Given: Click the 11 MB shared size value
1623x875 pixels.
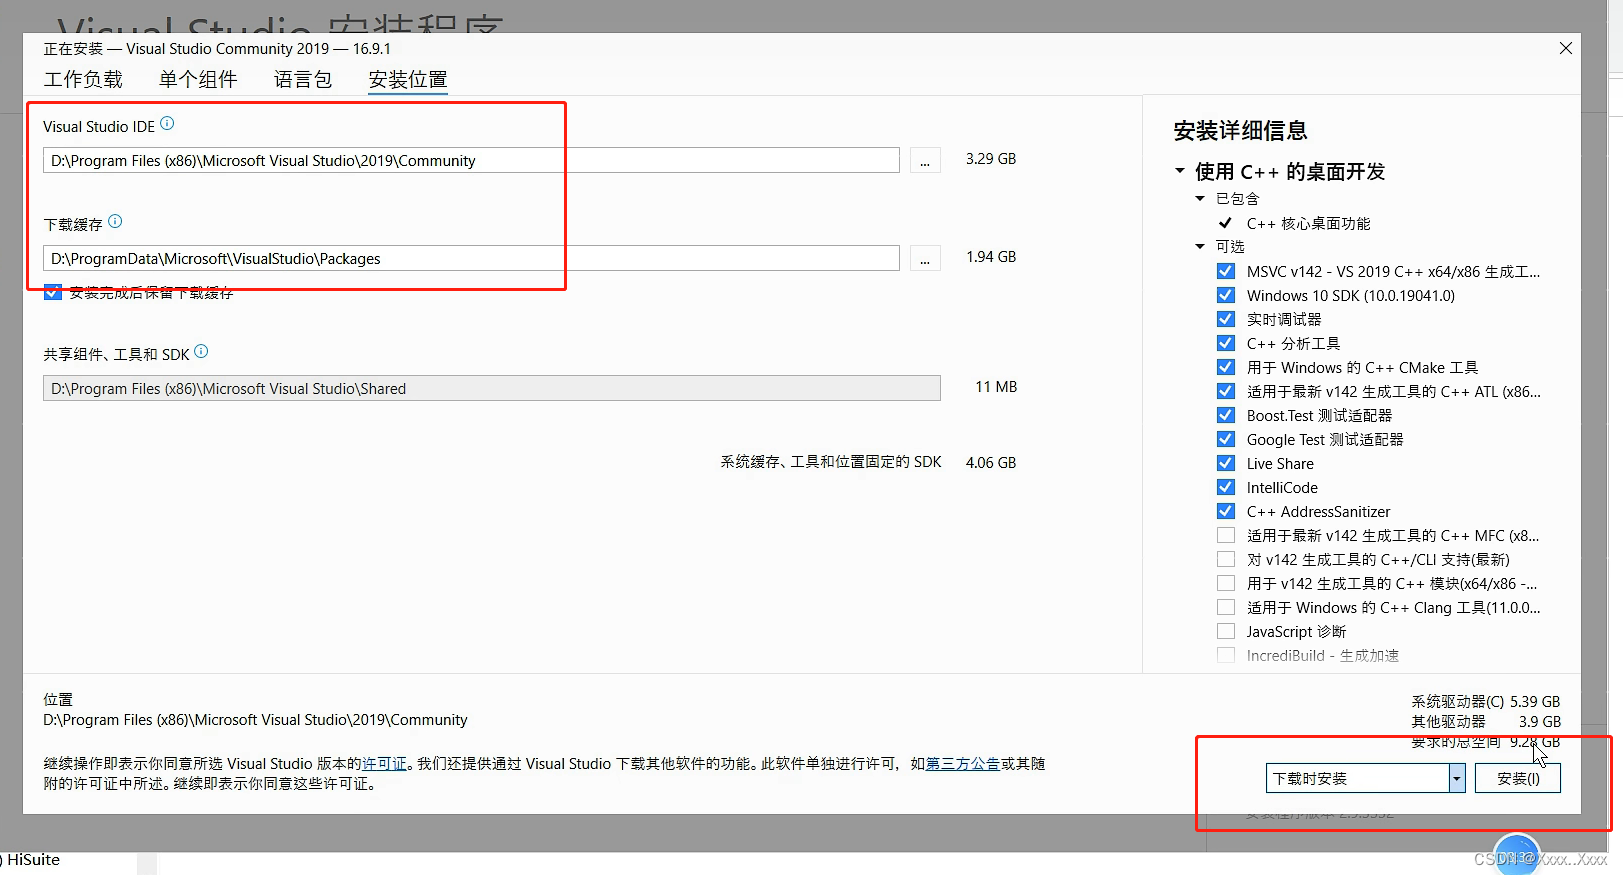Looking at the screenshot, I should pyautogui.click(x=996, y=387).
